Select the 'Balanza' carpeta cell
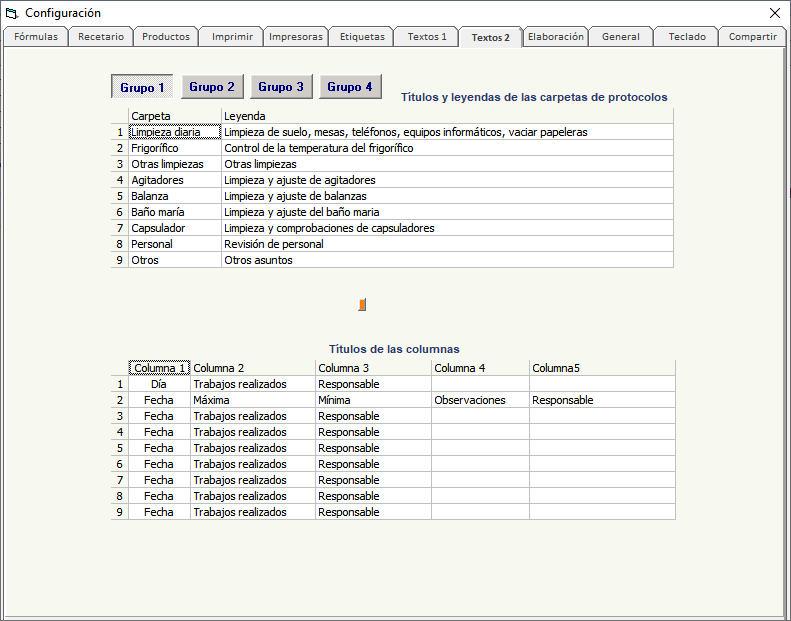Viewport: 791px width, 621px height. click(175, 196)
